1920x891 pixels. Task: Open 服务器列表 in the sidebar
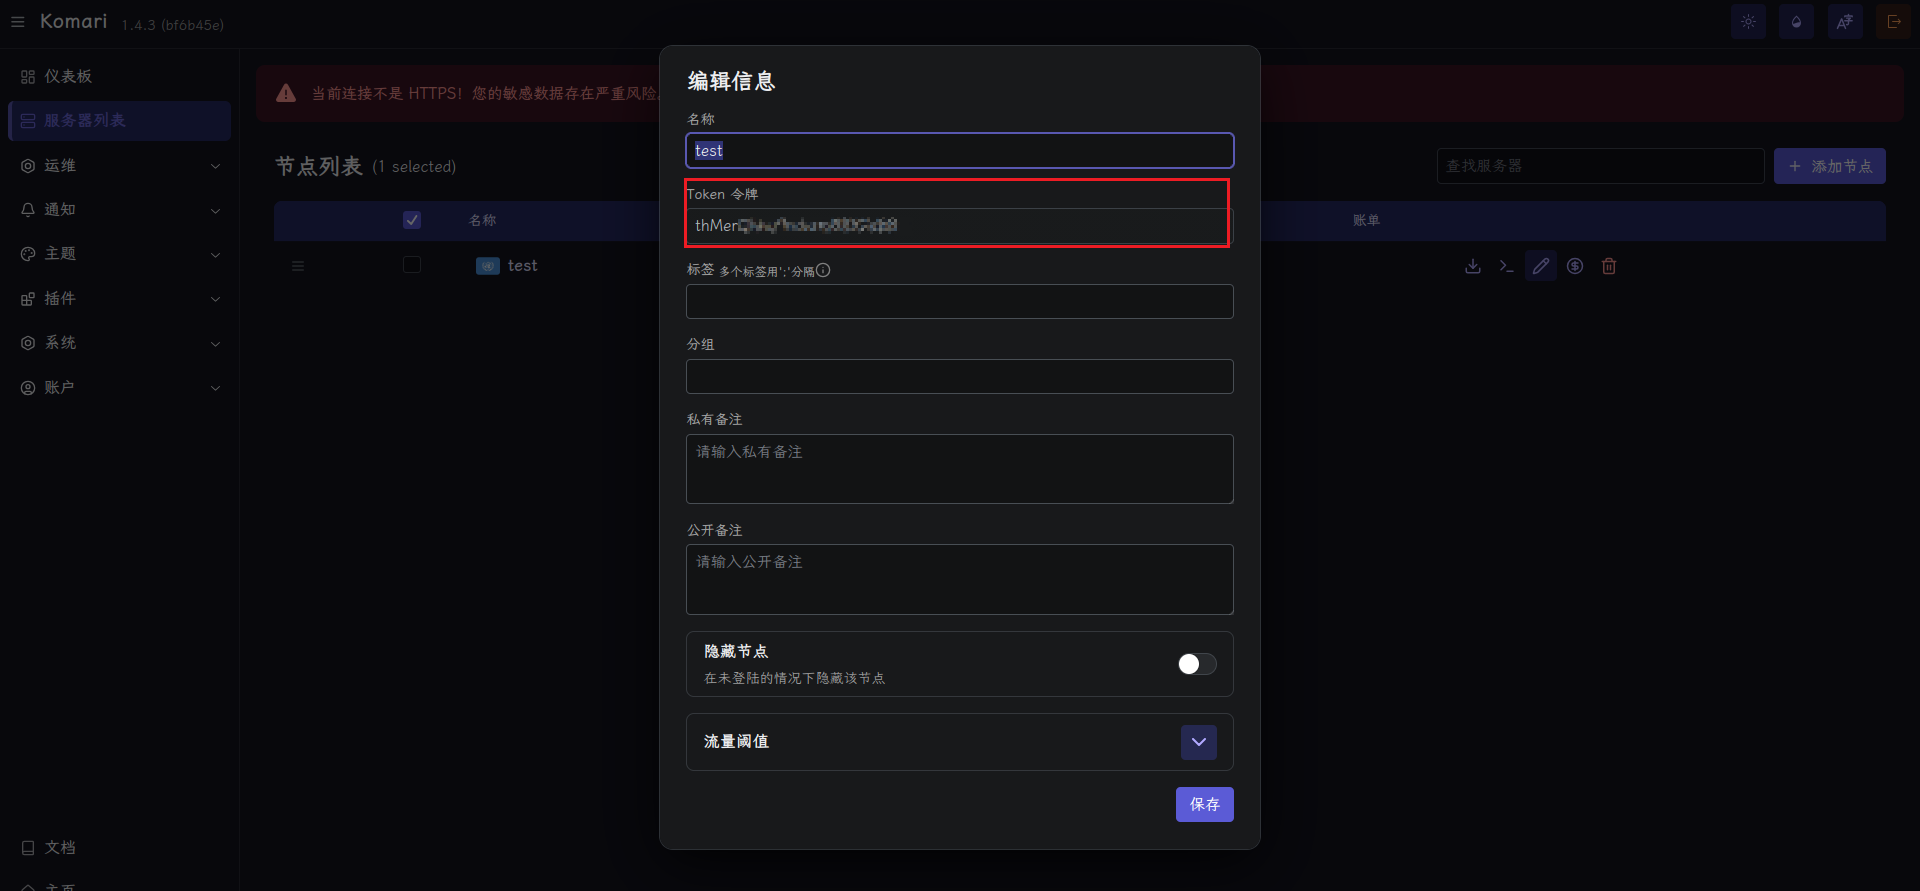[x=120, y=121]
